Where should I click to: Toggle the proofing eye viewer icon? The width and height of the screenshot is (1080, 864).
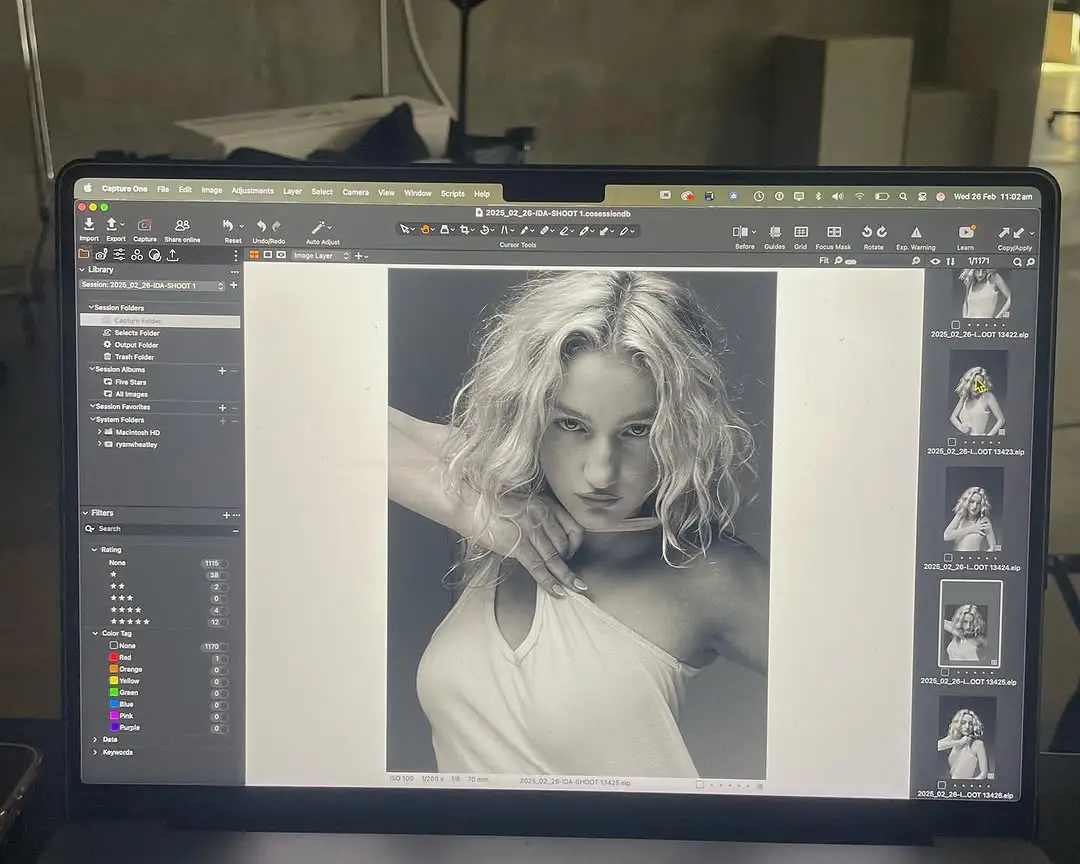pos(281,255)
